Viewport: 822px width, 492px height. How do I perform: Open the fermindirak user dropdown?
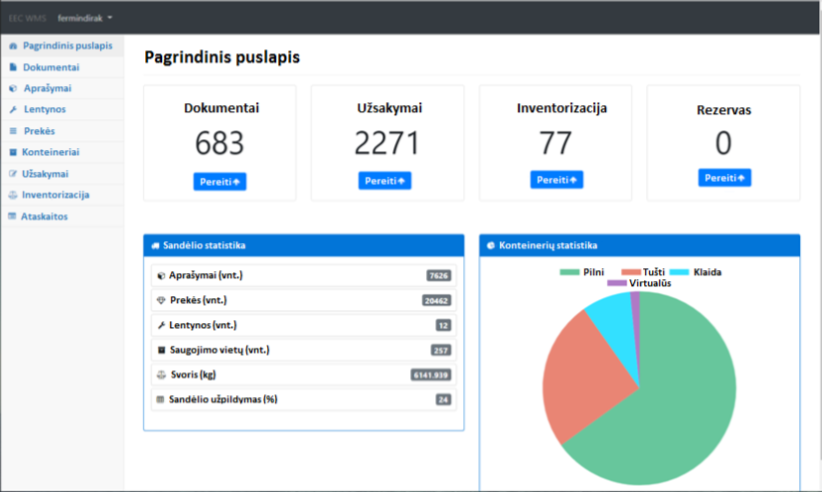85,18
